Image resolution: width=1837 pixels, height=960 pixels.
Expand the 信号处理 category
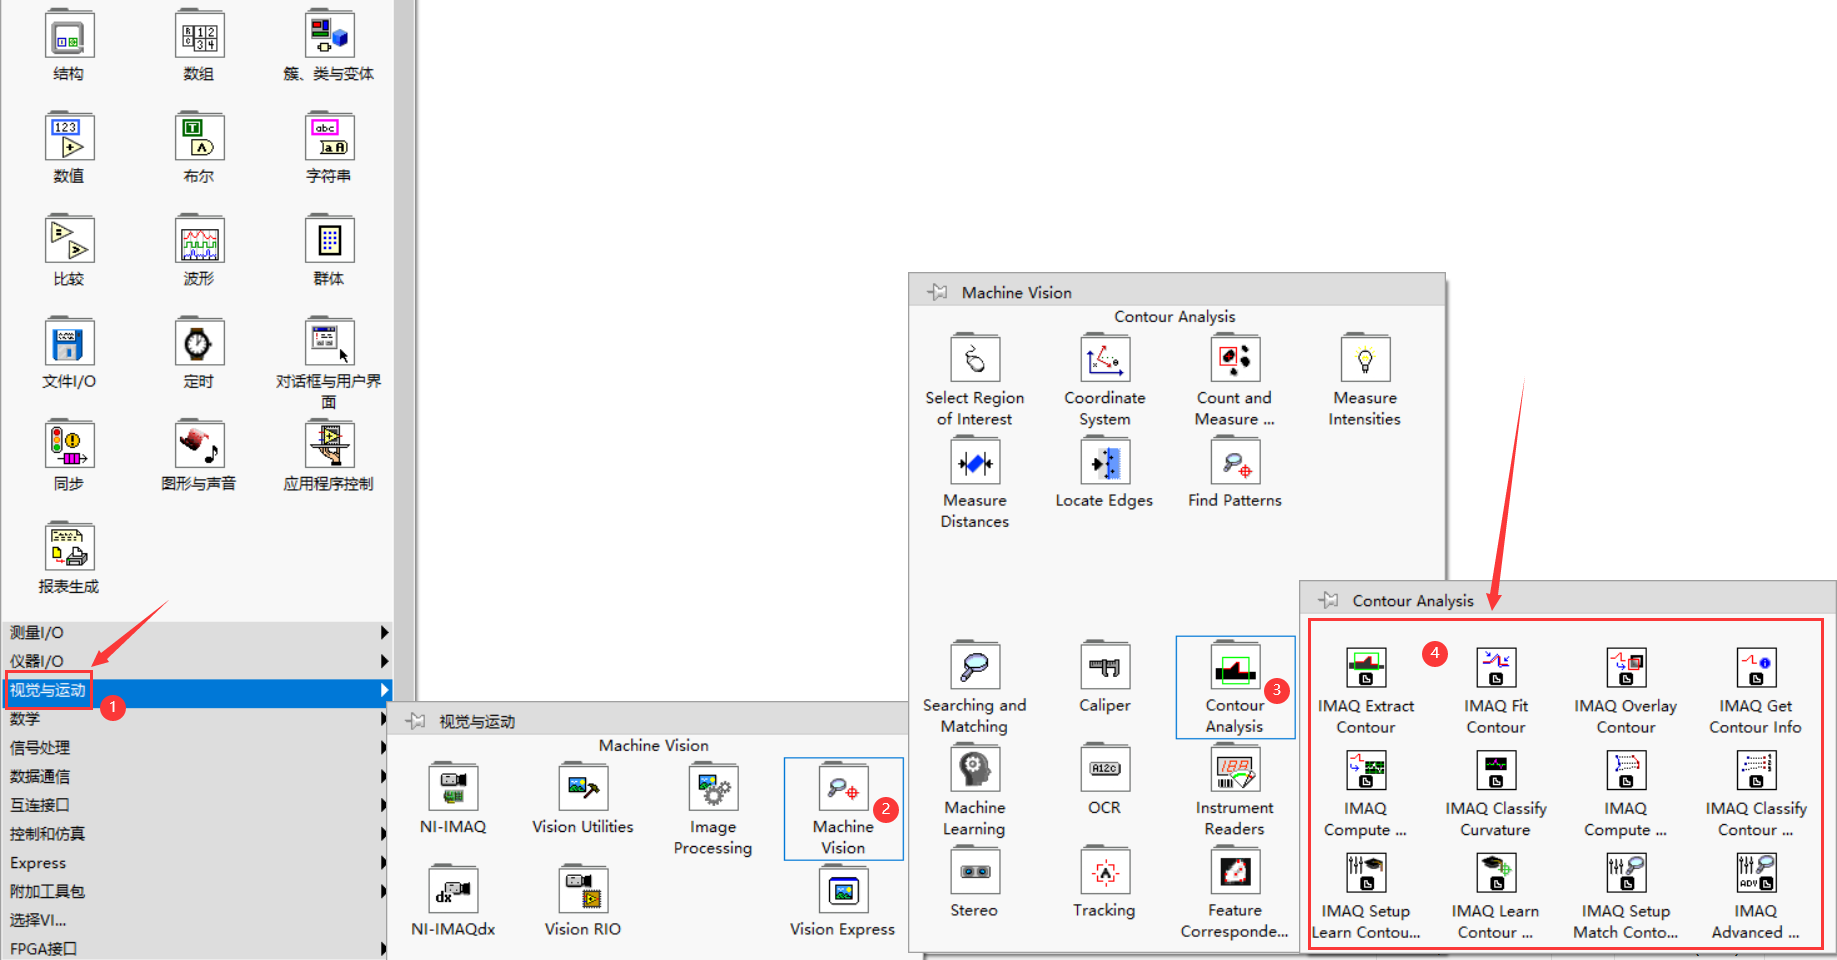[x=196, y=748]
